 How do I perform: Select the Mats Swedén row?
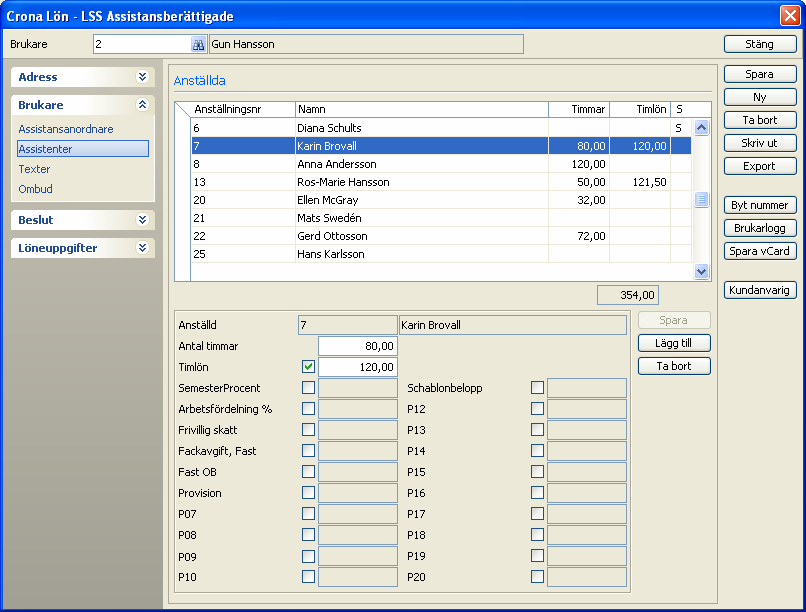(x=441, y=218)
